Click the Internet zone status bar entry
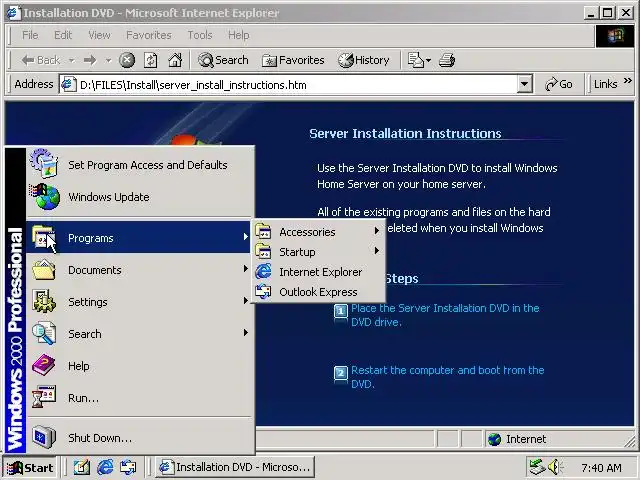The width and height of the screenshot is (640, 480). (x=517, y=439)
